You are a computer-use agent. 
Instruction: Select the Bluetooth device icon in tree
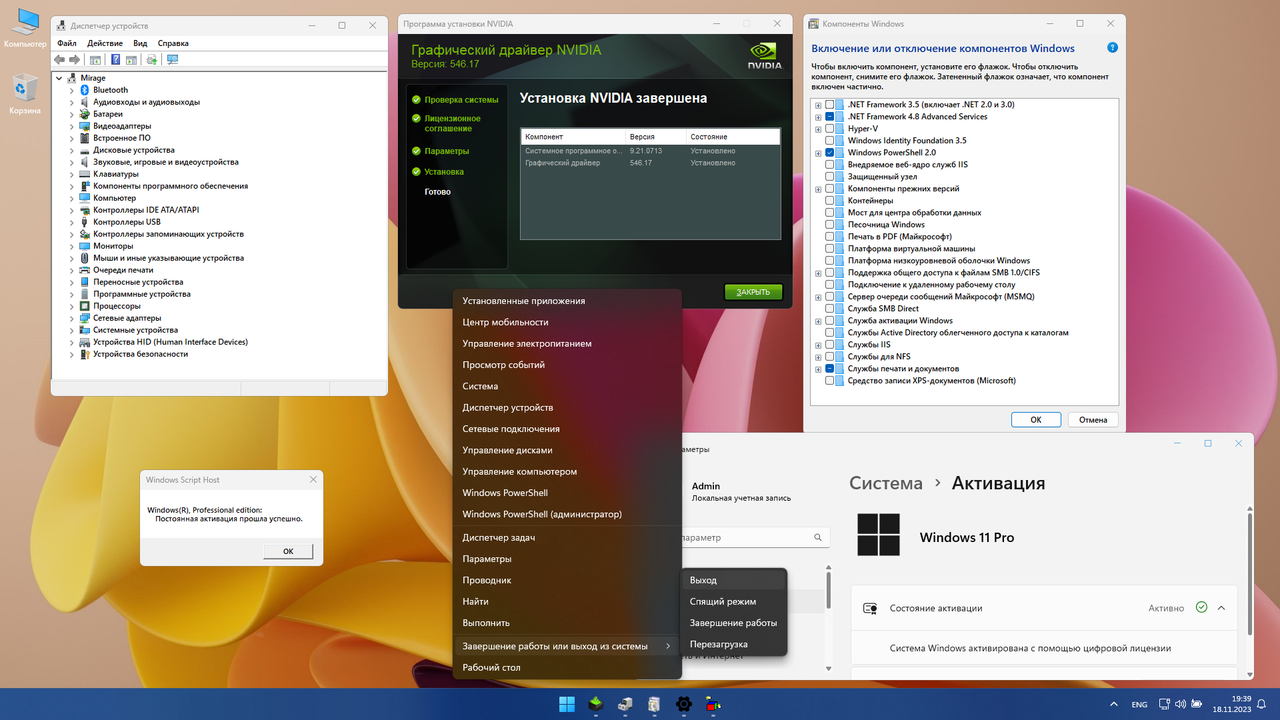tap(85, 90)
